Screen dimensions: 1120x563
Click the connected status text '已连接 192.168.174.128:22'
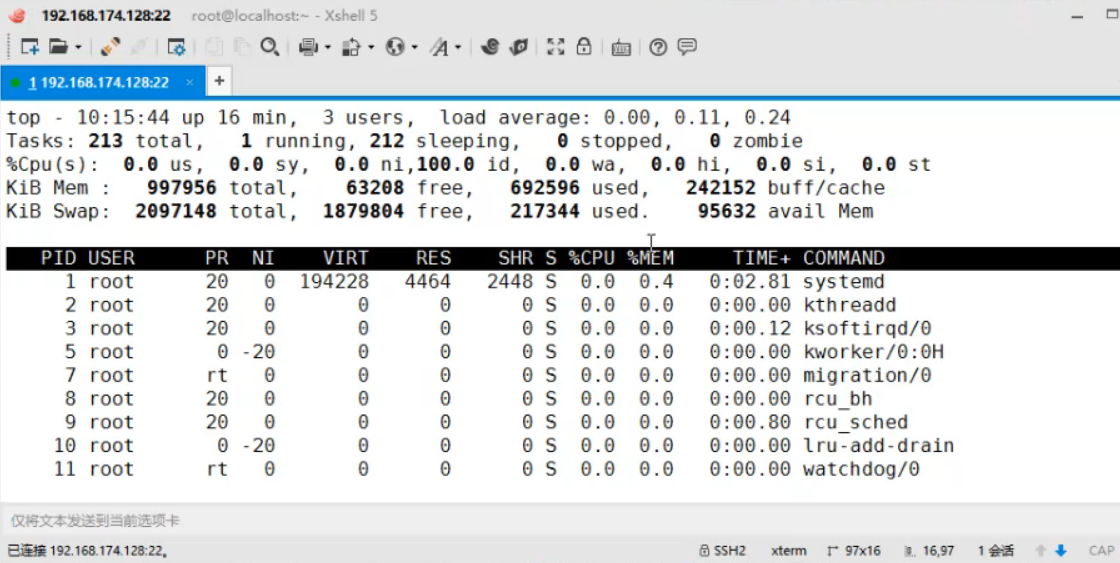(x=87, y=551)
